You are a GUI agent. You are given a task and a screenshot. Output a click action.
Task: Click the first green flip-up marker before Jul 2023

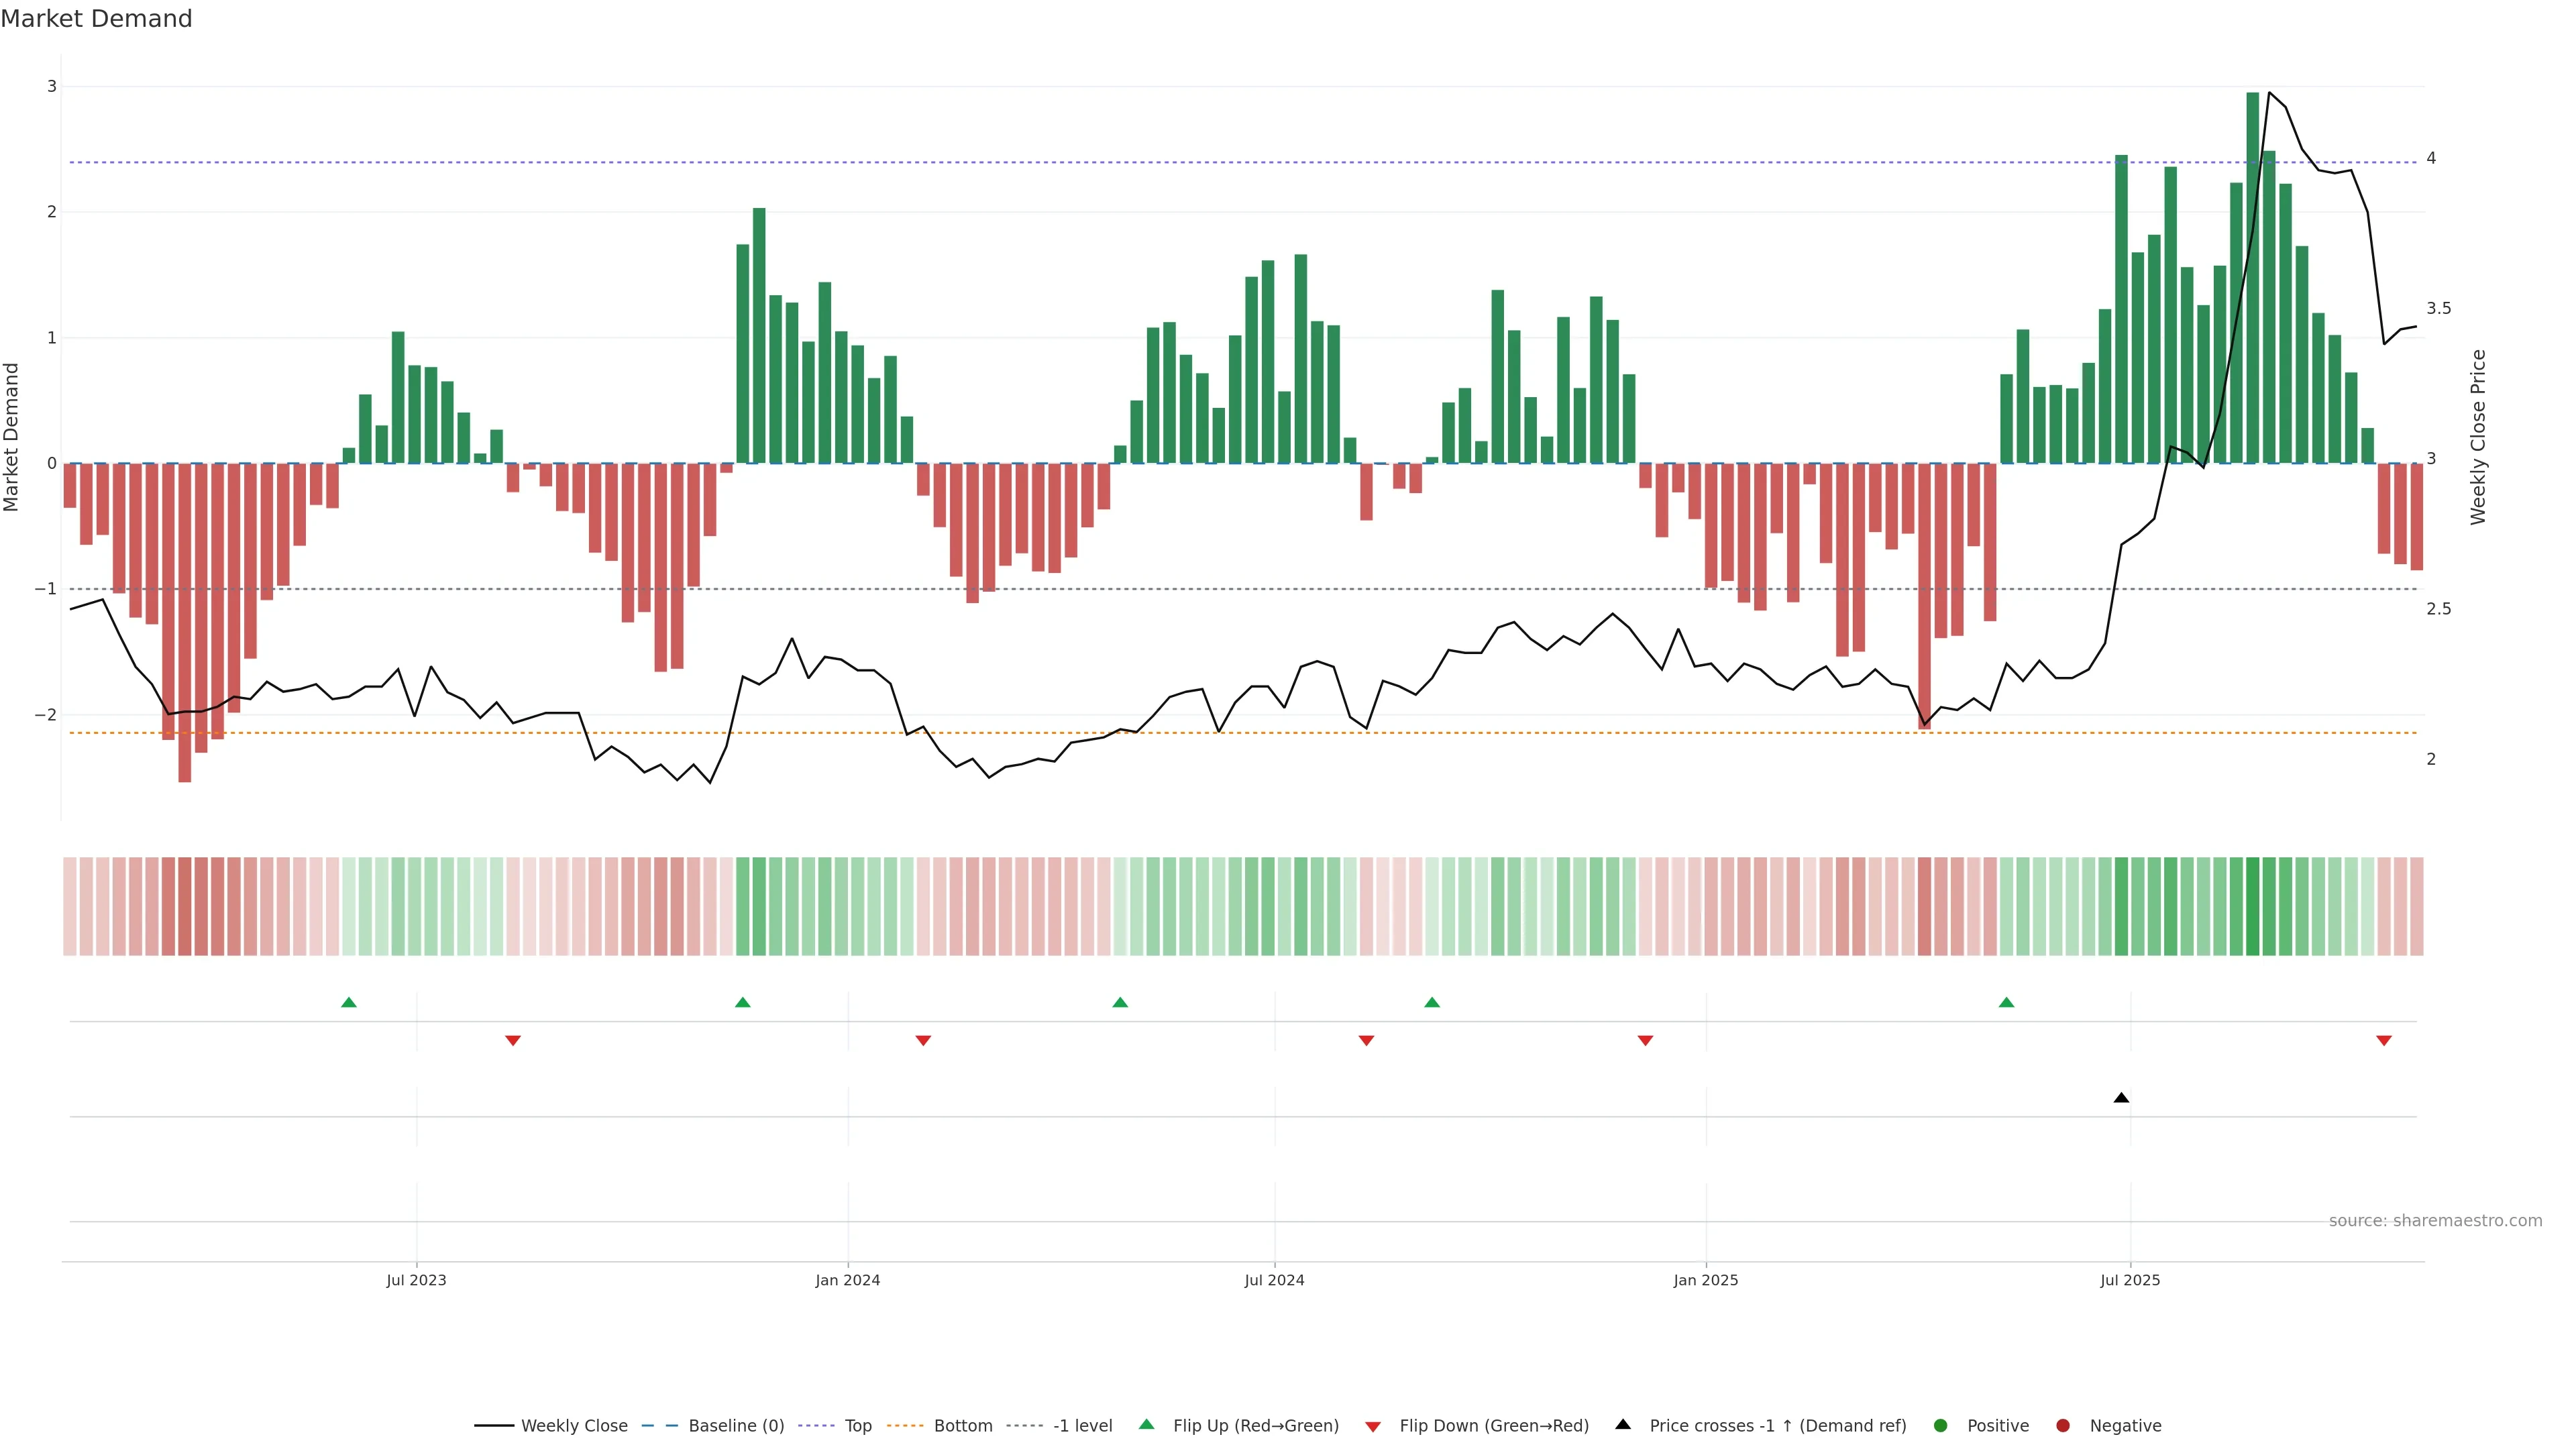click(x=349, y=1002)
